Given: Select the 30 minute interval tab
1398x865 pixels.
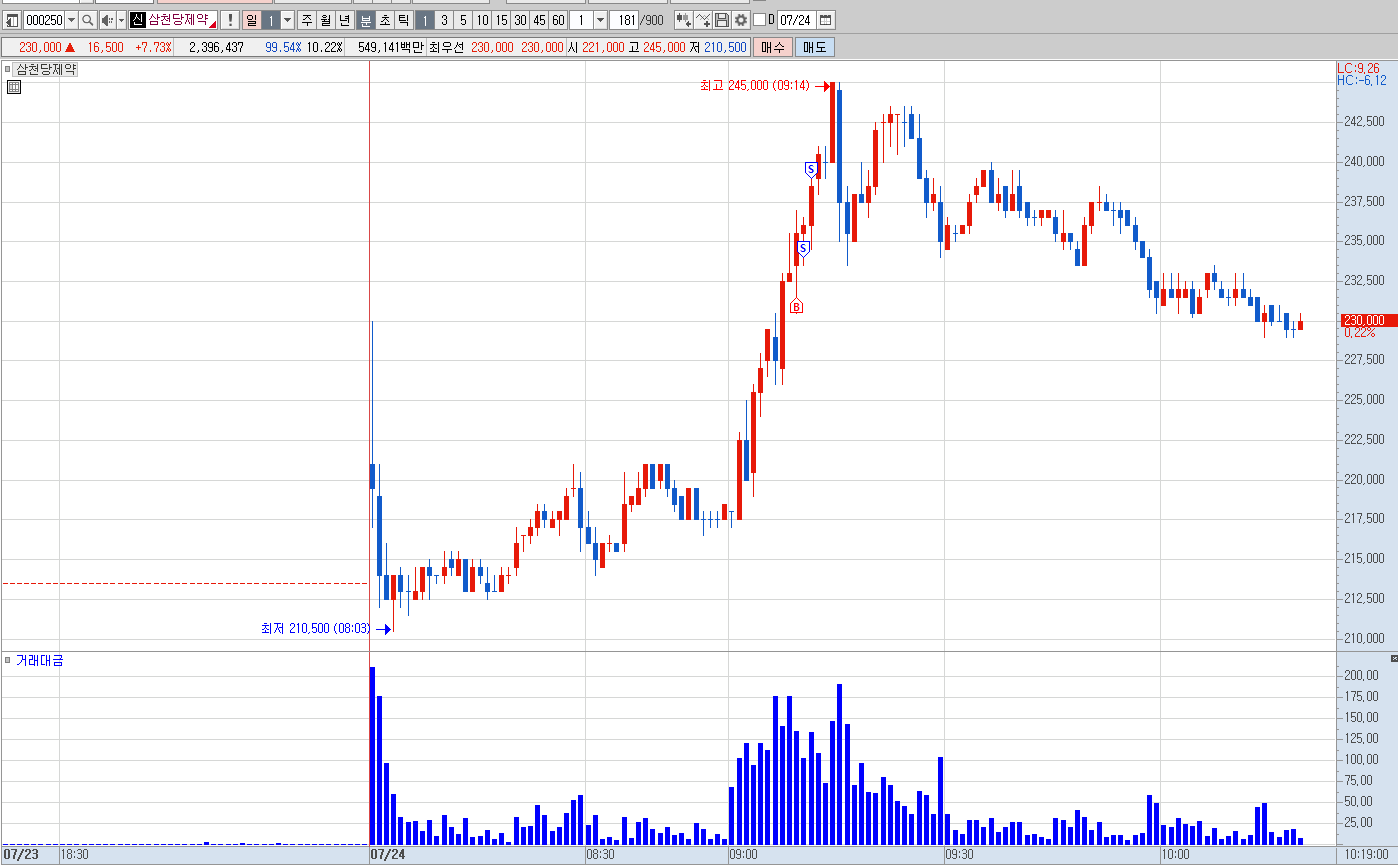Looking at the screenshot, I should pyautogui.click(x=520, y=20).
